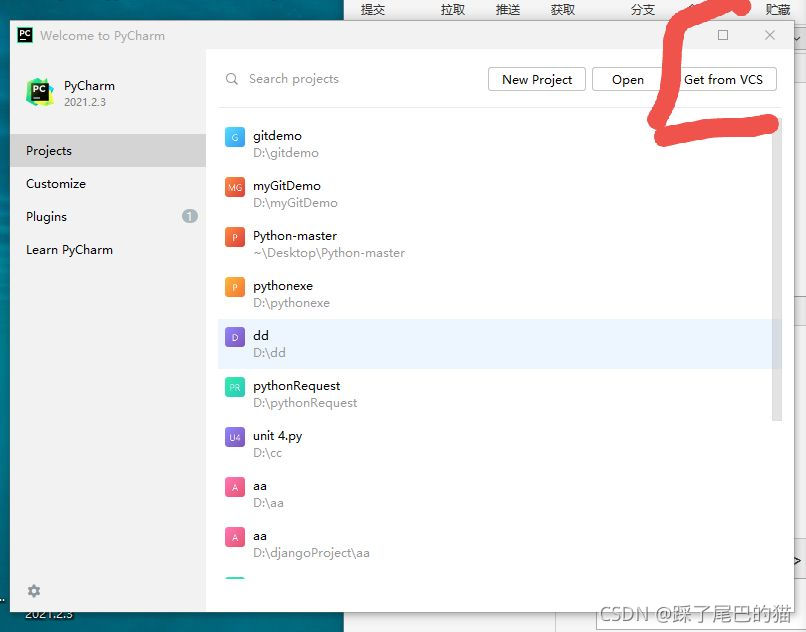The height and width of the screenshot is (632, 806).
Task: Click the orange MG myGitDemo icon
Action: coord(235,187)
